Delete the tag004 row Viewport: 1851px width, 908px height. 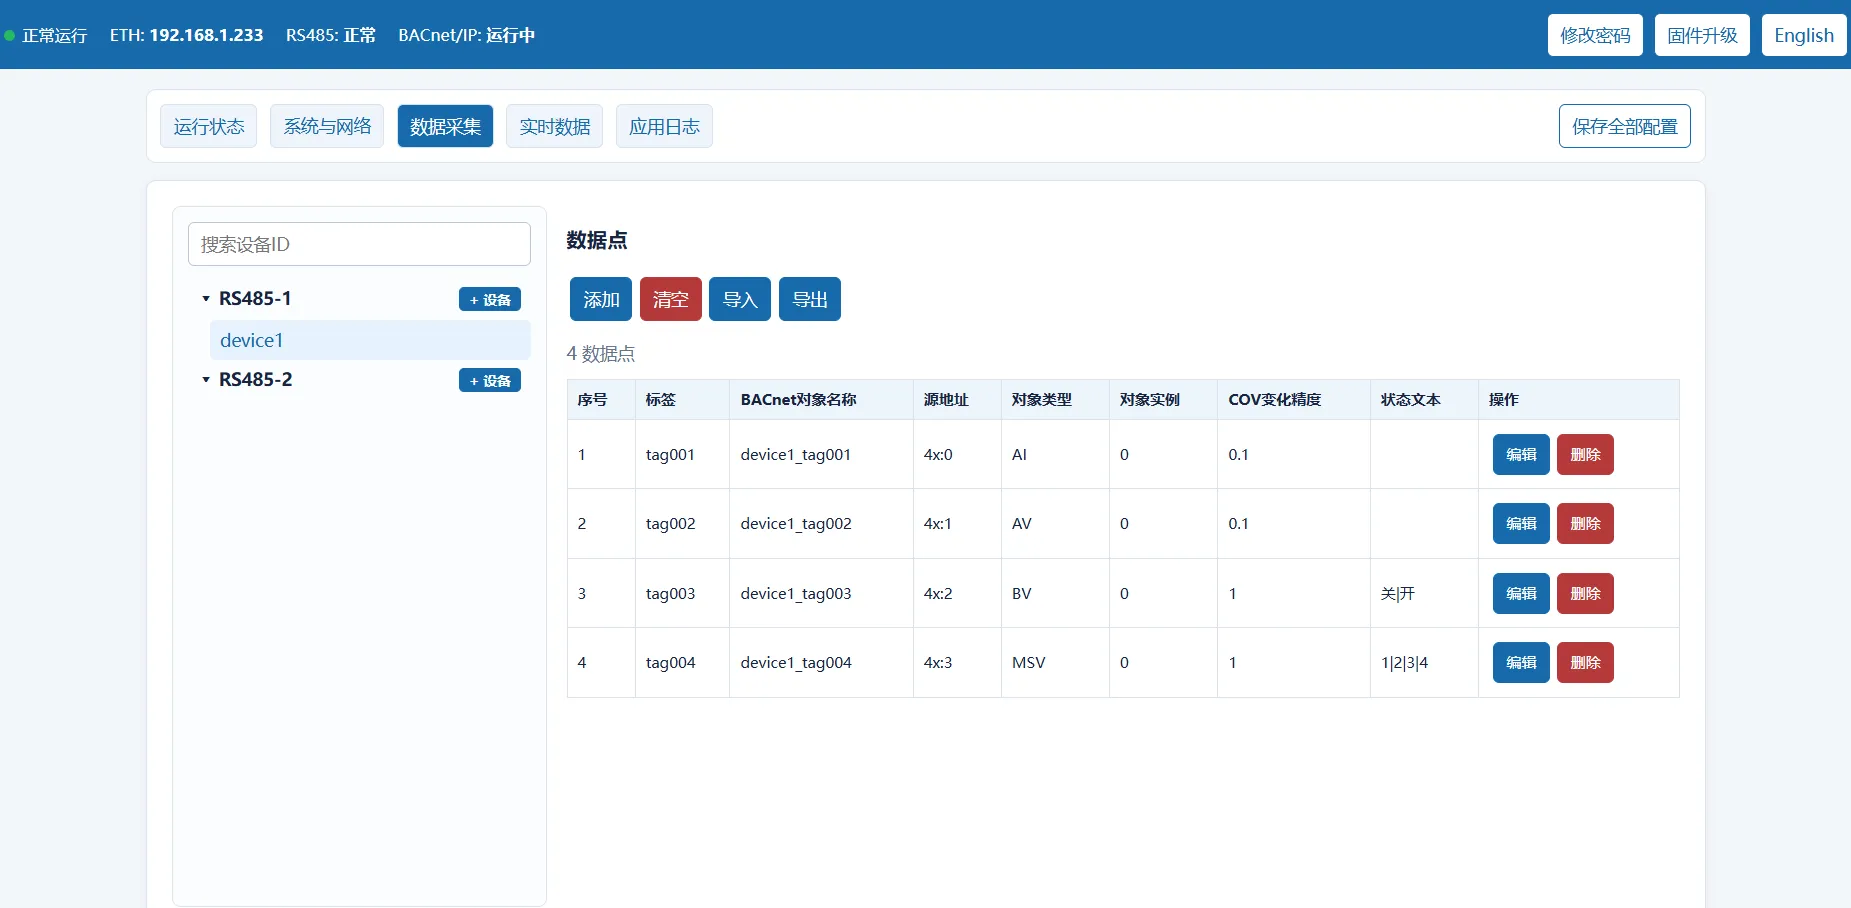coord(1585,662)
